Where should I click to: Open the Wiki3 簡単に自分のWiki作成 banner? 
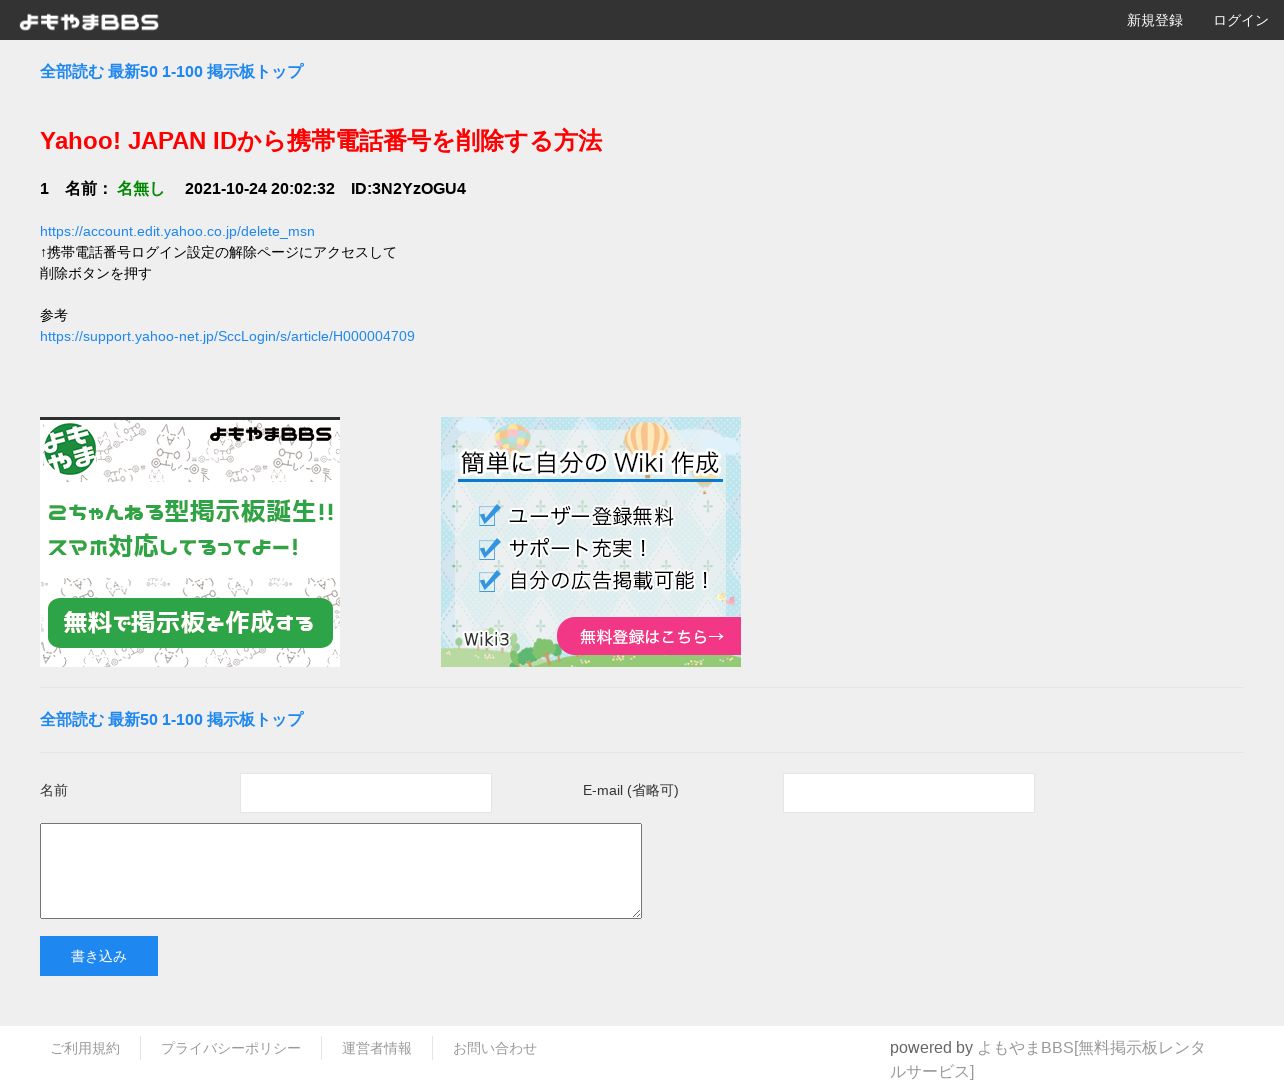point(591,542)
